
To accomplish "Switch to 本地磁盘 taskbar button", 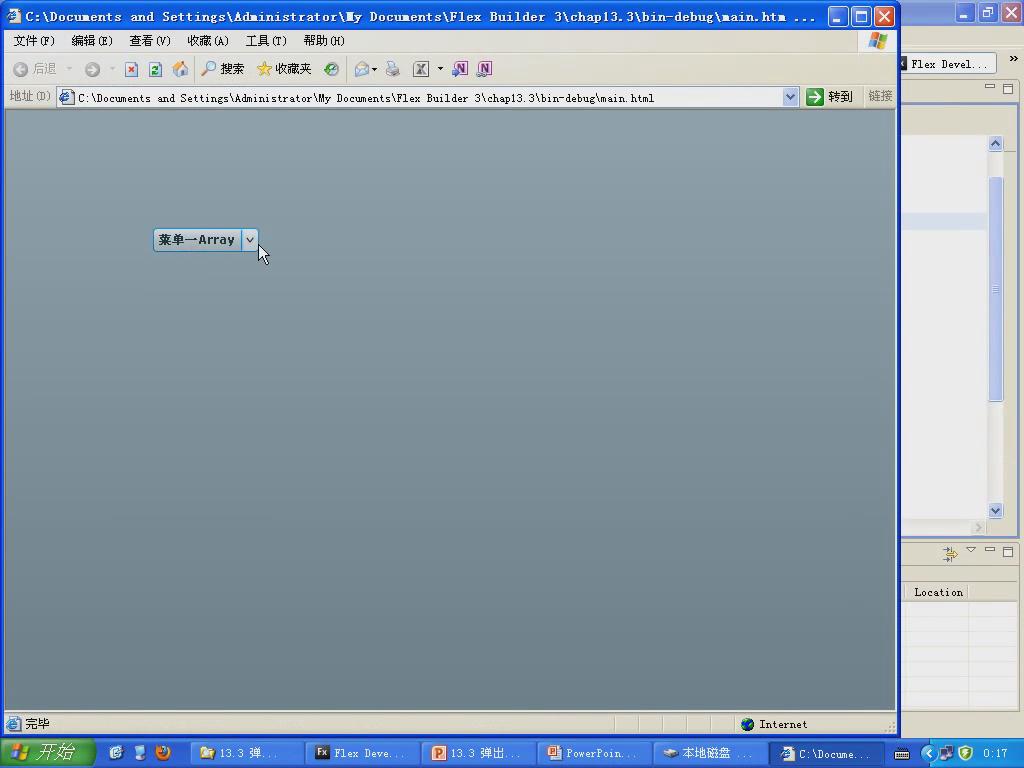I will tap(710, 753).
